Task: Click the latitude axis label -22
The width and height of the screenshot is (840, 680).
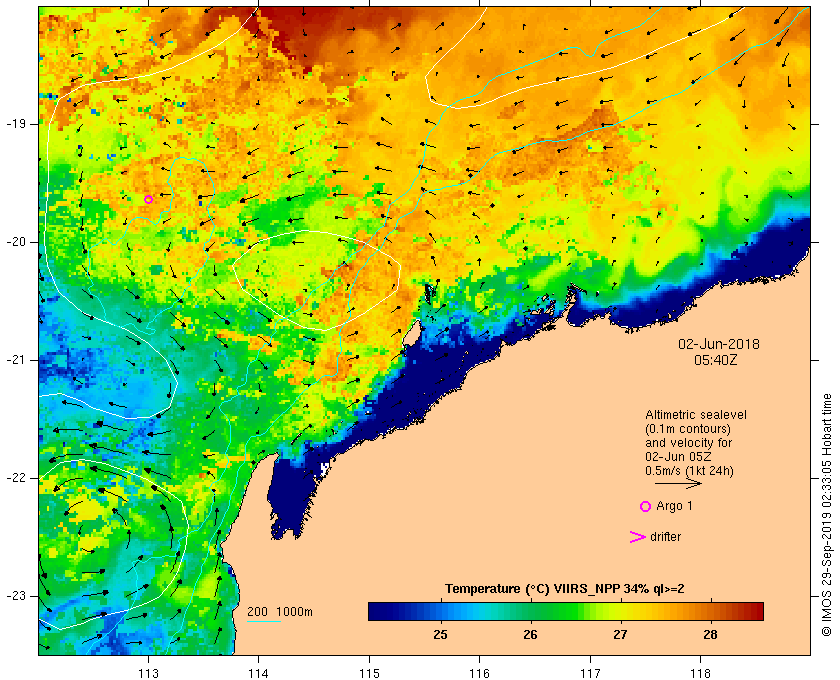Action: click(15, 478)
